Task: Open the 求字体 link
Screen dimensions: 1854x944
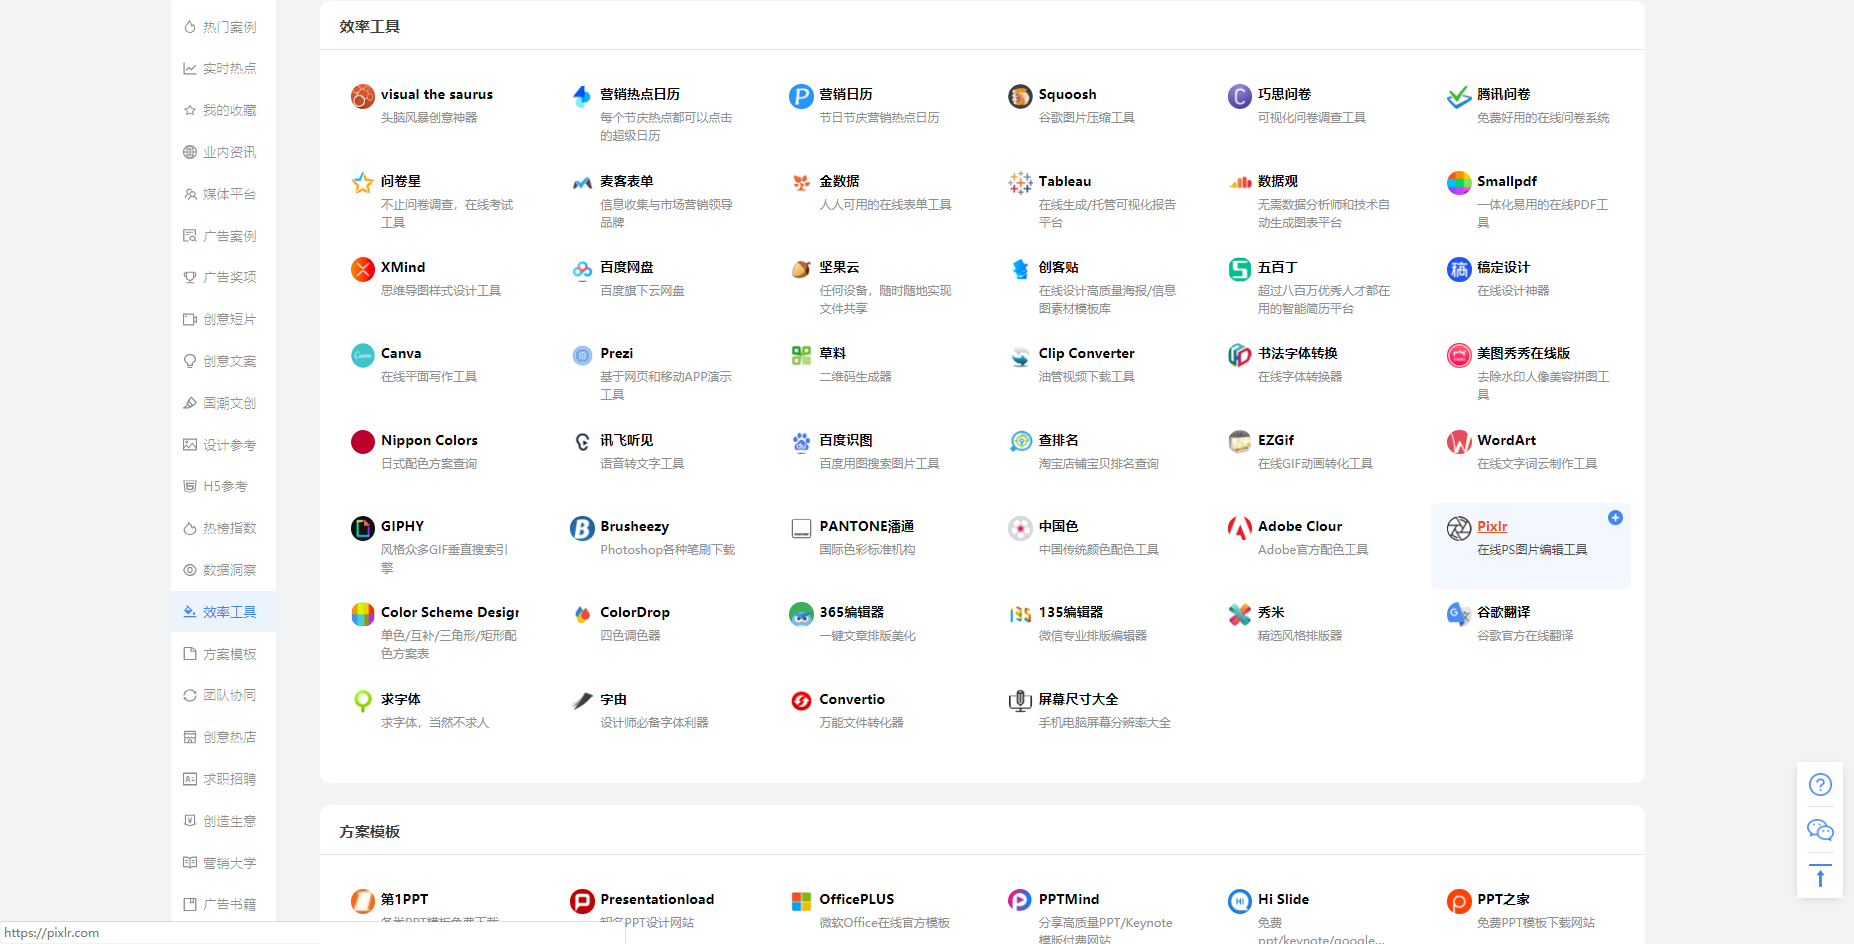Action: pyautogui.click(x=401, y=699)
